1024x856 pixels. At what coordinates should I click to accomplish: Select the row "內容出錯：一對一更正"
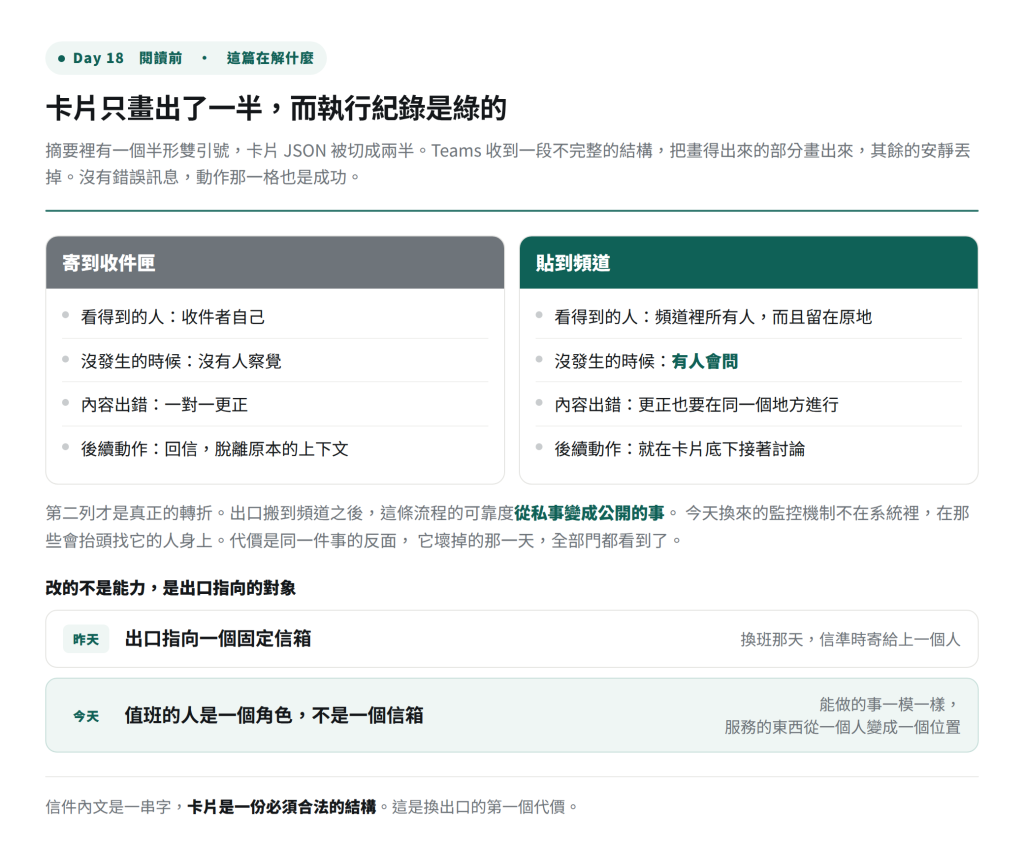pos(275,405)
